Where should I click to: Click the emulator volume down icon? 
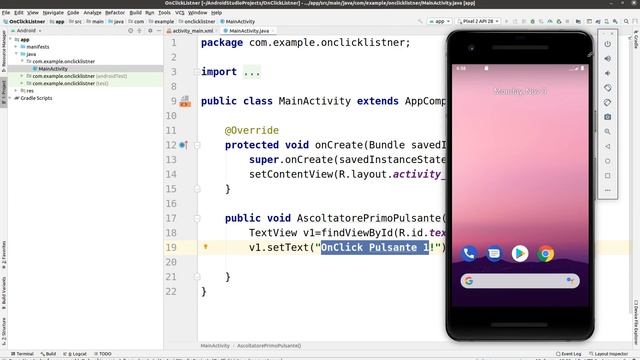click(607, 73)
